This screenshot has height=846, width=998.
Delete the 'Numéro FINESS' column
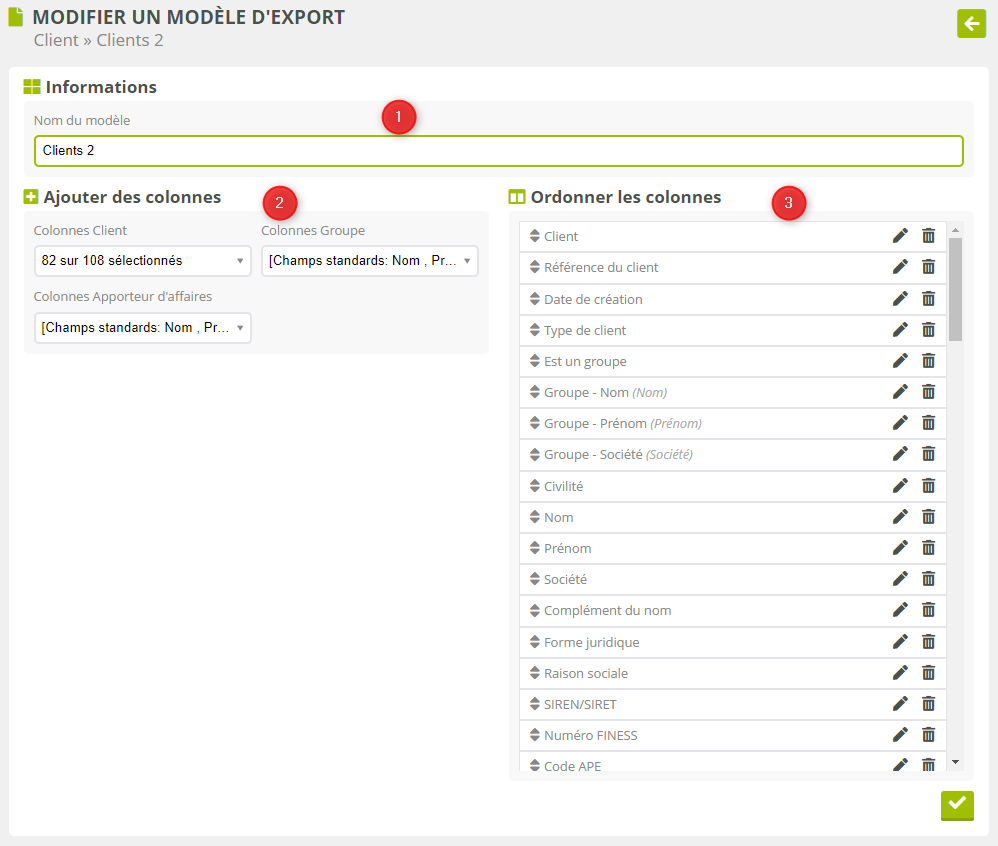[x=928, y=734]
